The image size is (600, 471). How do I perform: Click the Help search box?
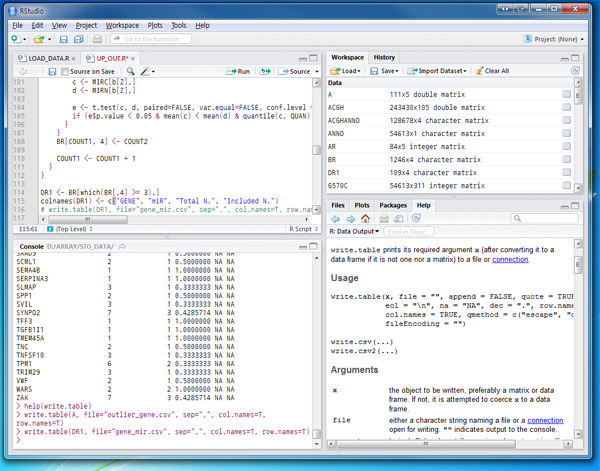click(x=545, y=218)
